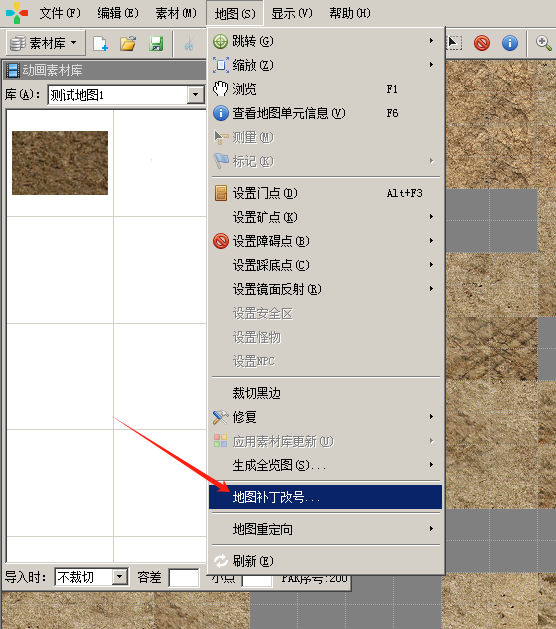Open the 素材库 toolbar dropdown button
556x629 pixels.
(45, 43)
